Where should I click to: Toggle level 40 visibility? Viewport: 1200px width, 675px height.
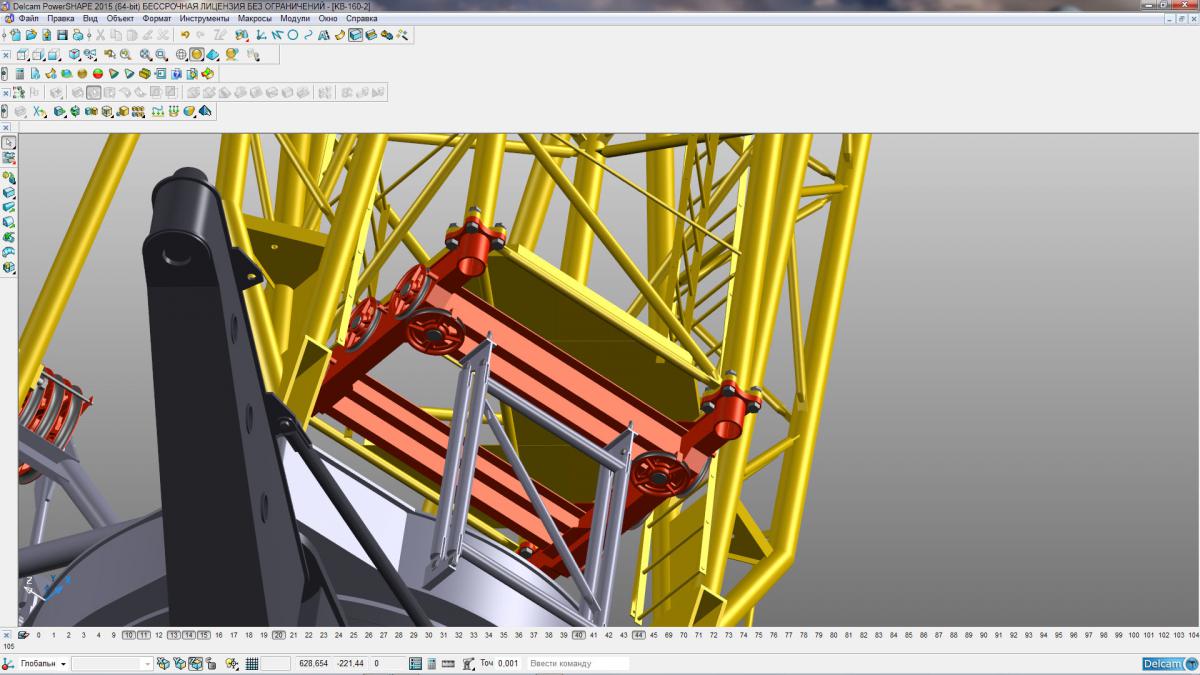click(579, 635)
